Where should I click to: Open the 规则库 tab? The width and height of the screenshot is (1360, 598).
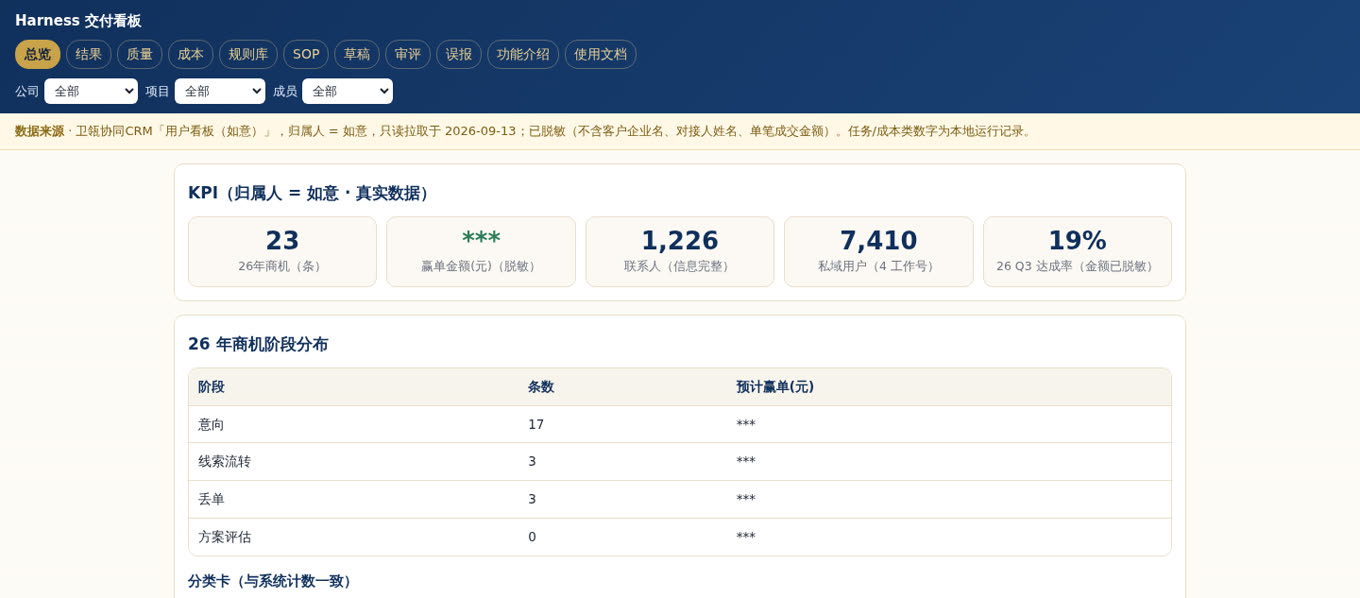point(248,54)
